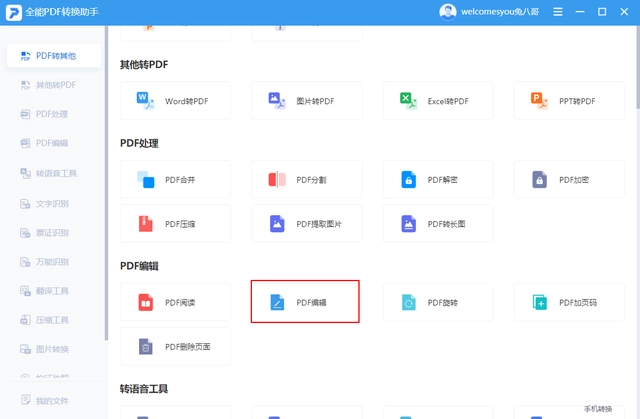Select 文字识别 in the sidebar
Screen dimensions: 640x419
(54, 204)
